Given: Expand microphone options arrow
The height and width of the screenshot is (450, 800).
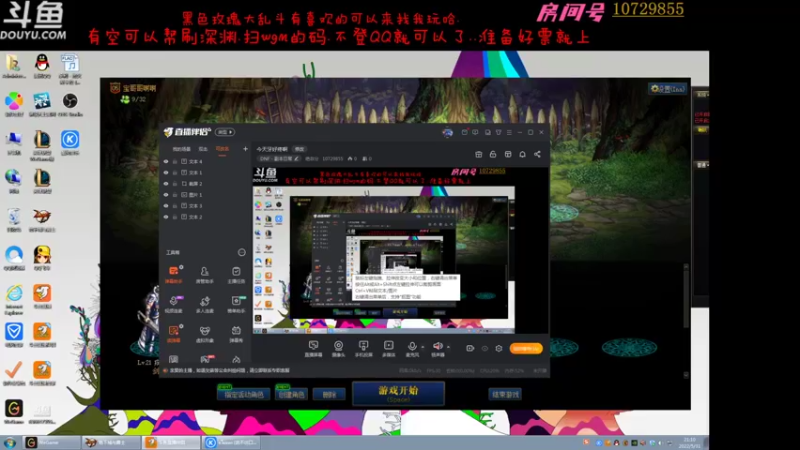Looking at the screenshot, I should tap(422, 348).
